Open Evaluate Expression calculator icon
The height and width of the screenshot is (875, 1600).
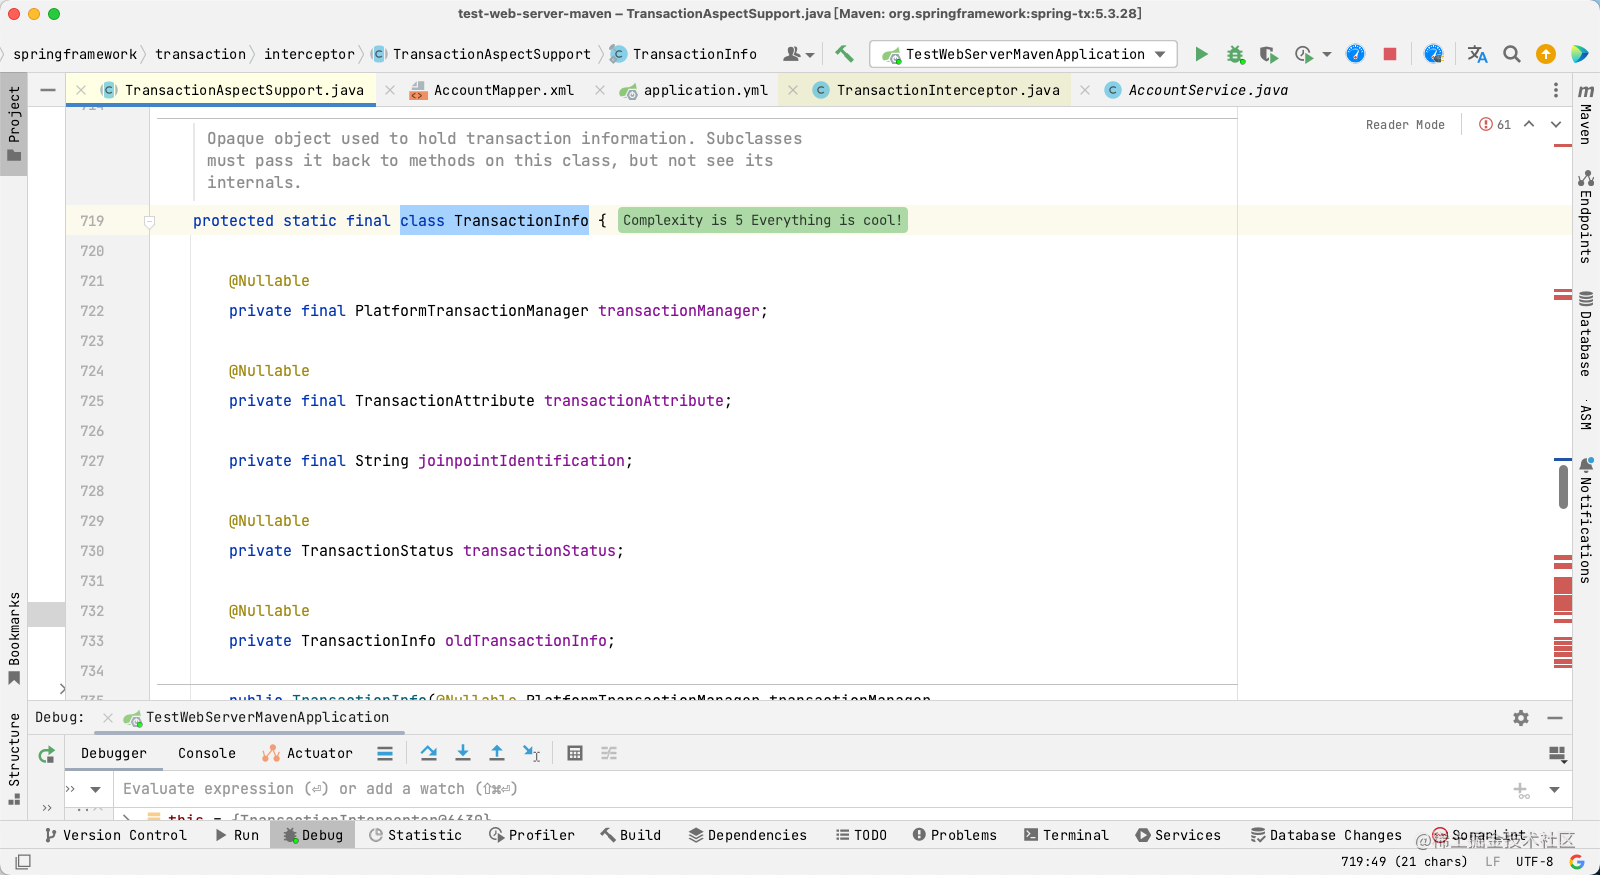point(575,753)
